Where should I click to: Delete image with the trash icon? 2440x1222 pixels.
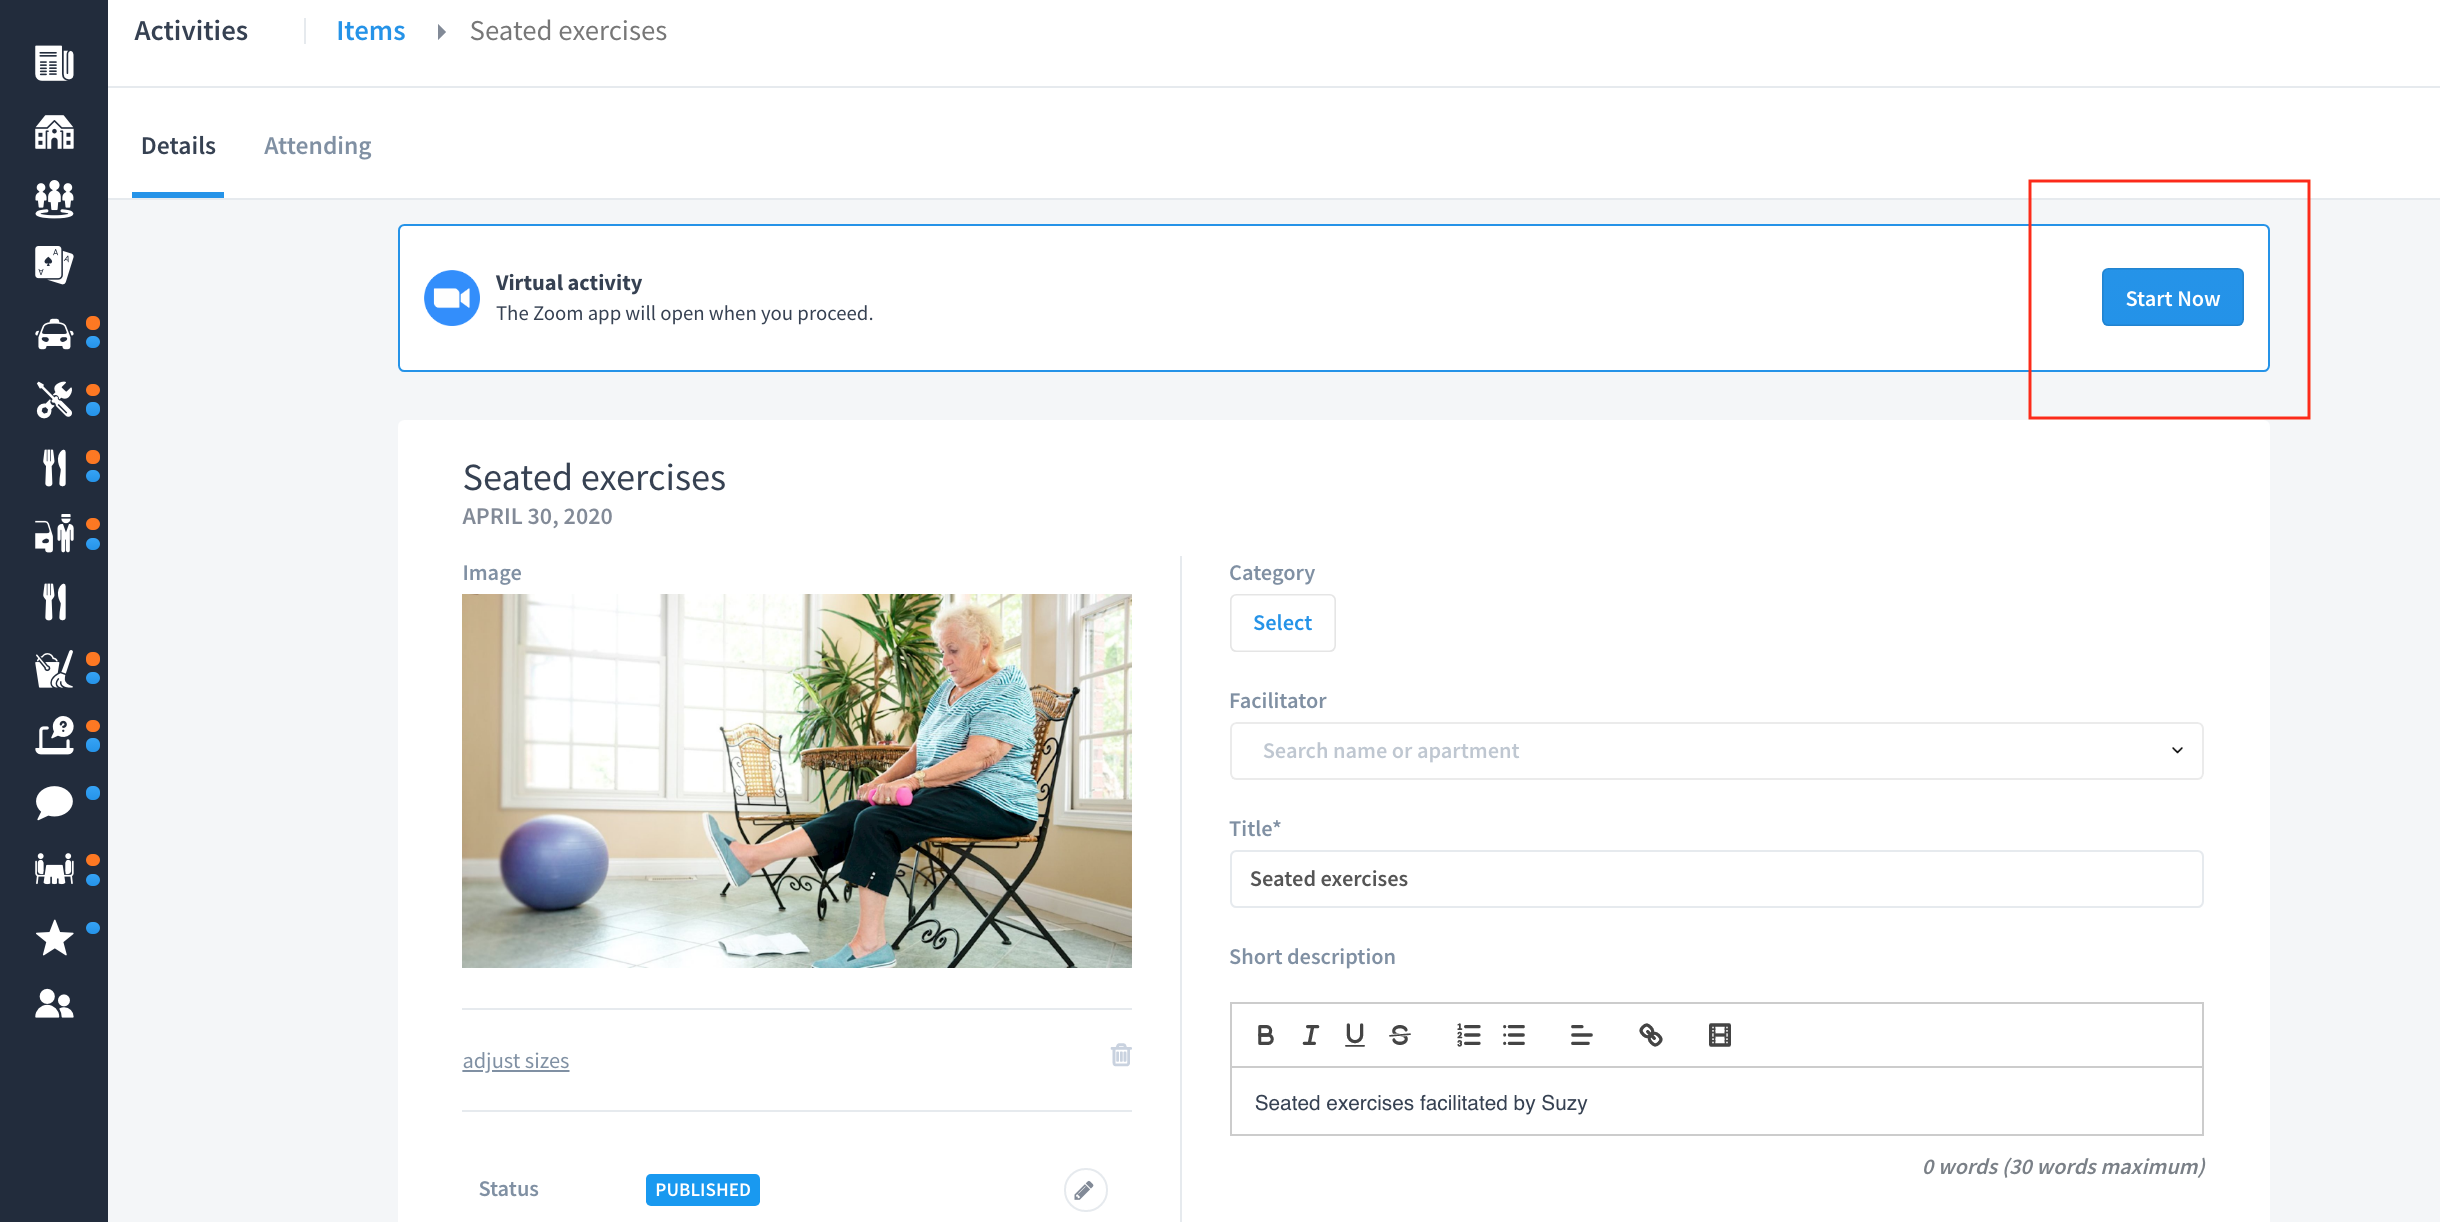tap(1121, 1055)
